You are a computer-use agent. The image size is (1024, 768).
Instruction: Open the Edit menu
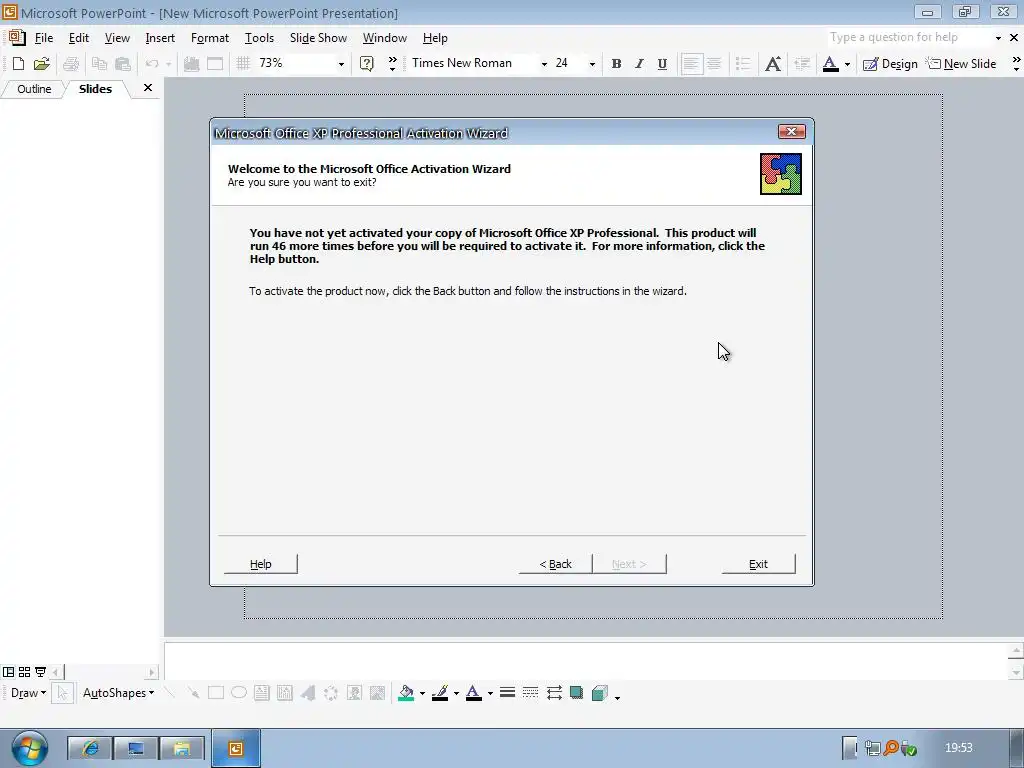[x=78, y=38]
